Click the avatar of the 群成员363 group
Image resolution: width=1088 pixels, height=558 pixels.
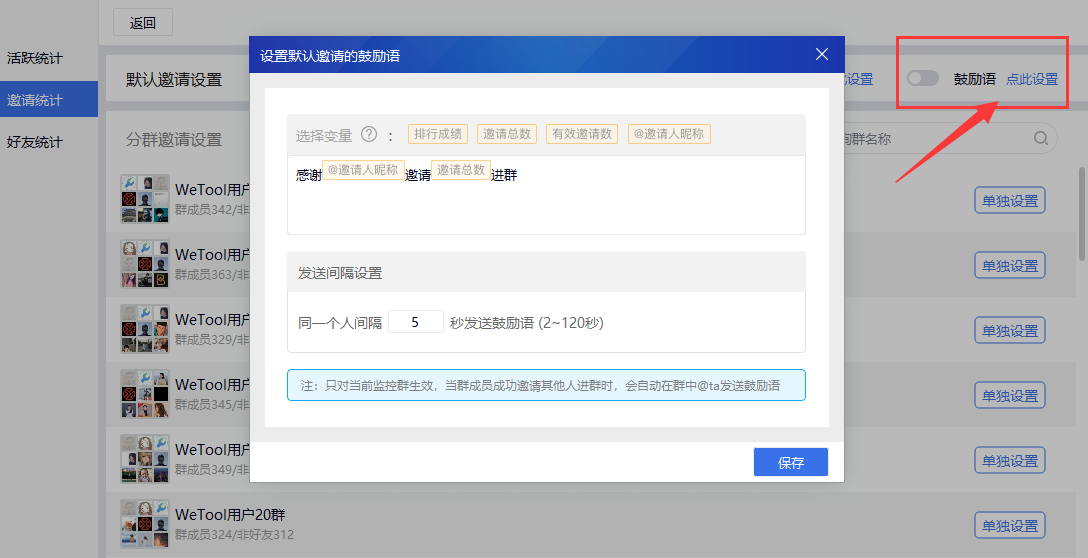click(x=145, y=264)
